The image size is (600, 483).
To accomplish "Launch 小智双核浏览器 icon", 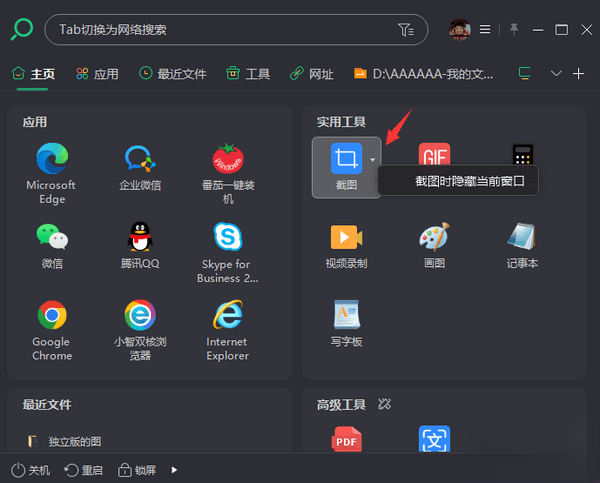I will pyautogui.click(x=140, y=315).
